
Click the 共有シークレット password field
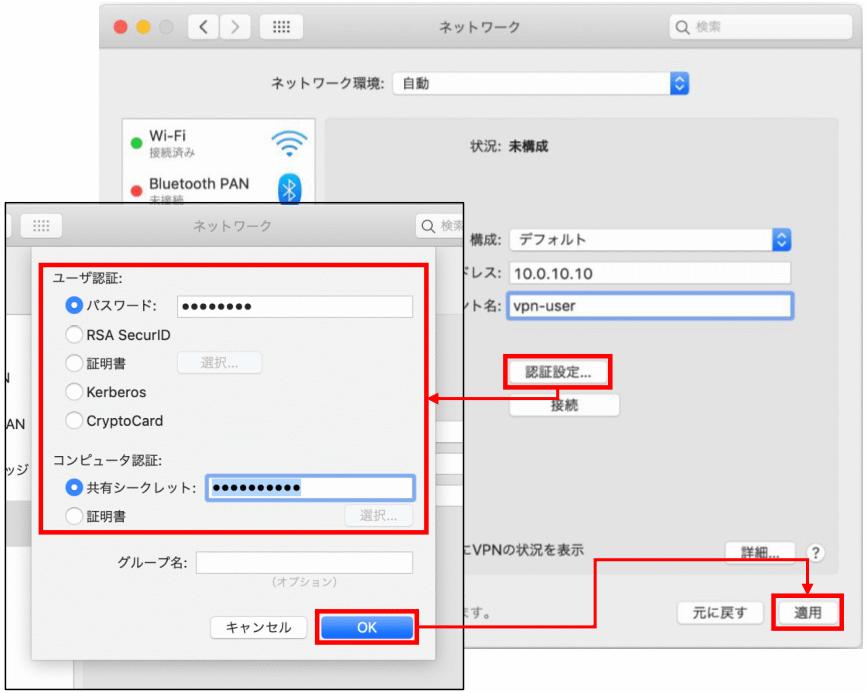tap(310, 487)
